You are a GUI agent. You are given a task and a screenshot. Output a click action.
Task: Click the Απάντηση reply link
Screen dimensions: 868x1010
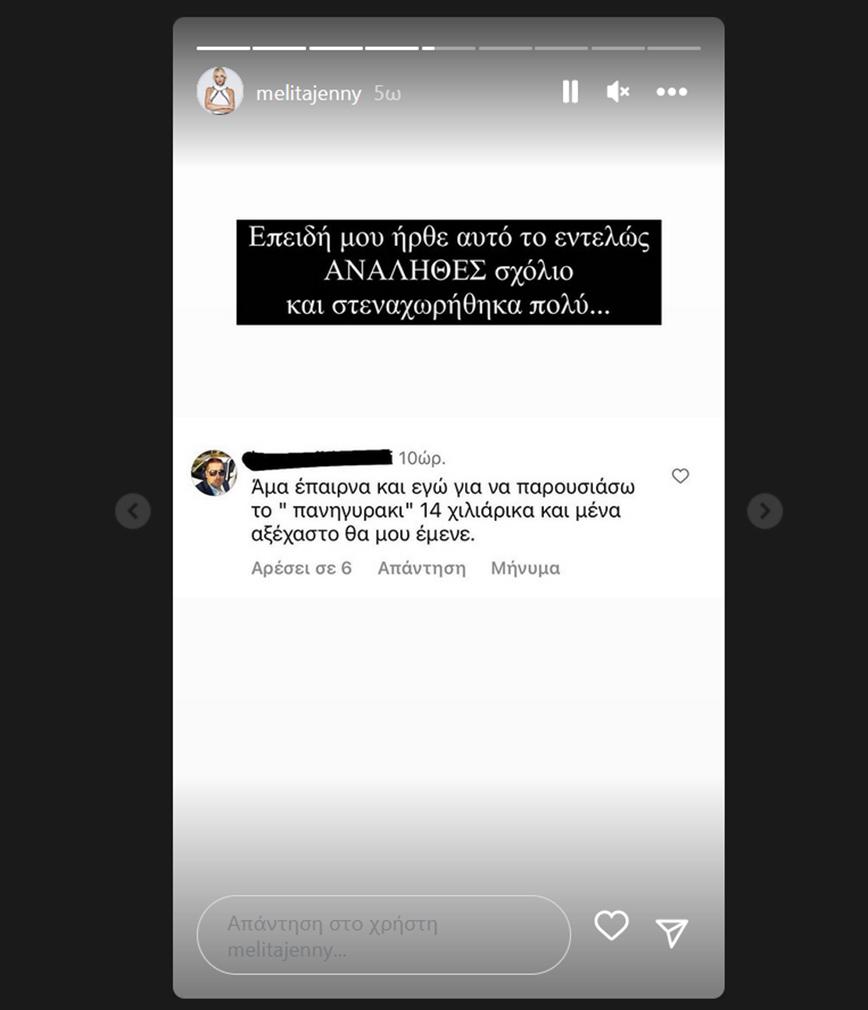tap(421, 568)
